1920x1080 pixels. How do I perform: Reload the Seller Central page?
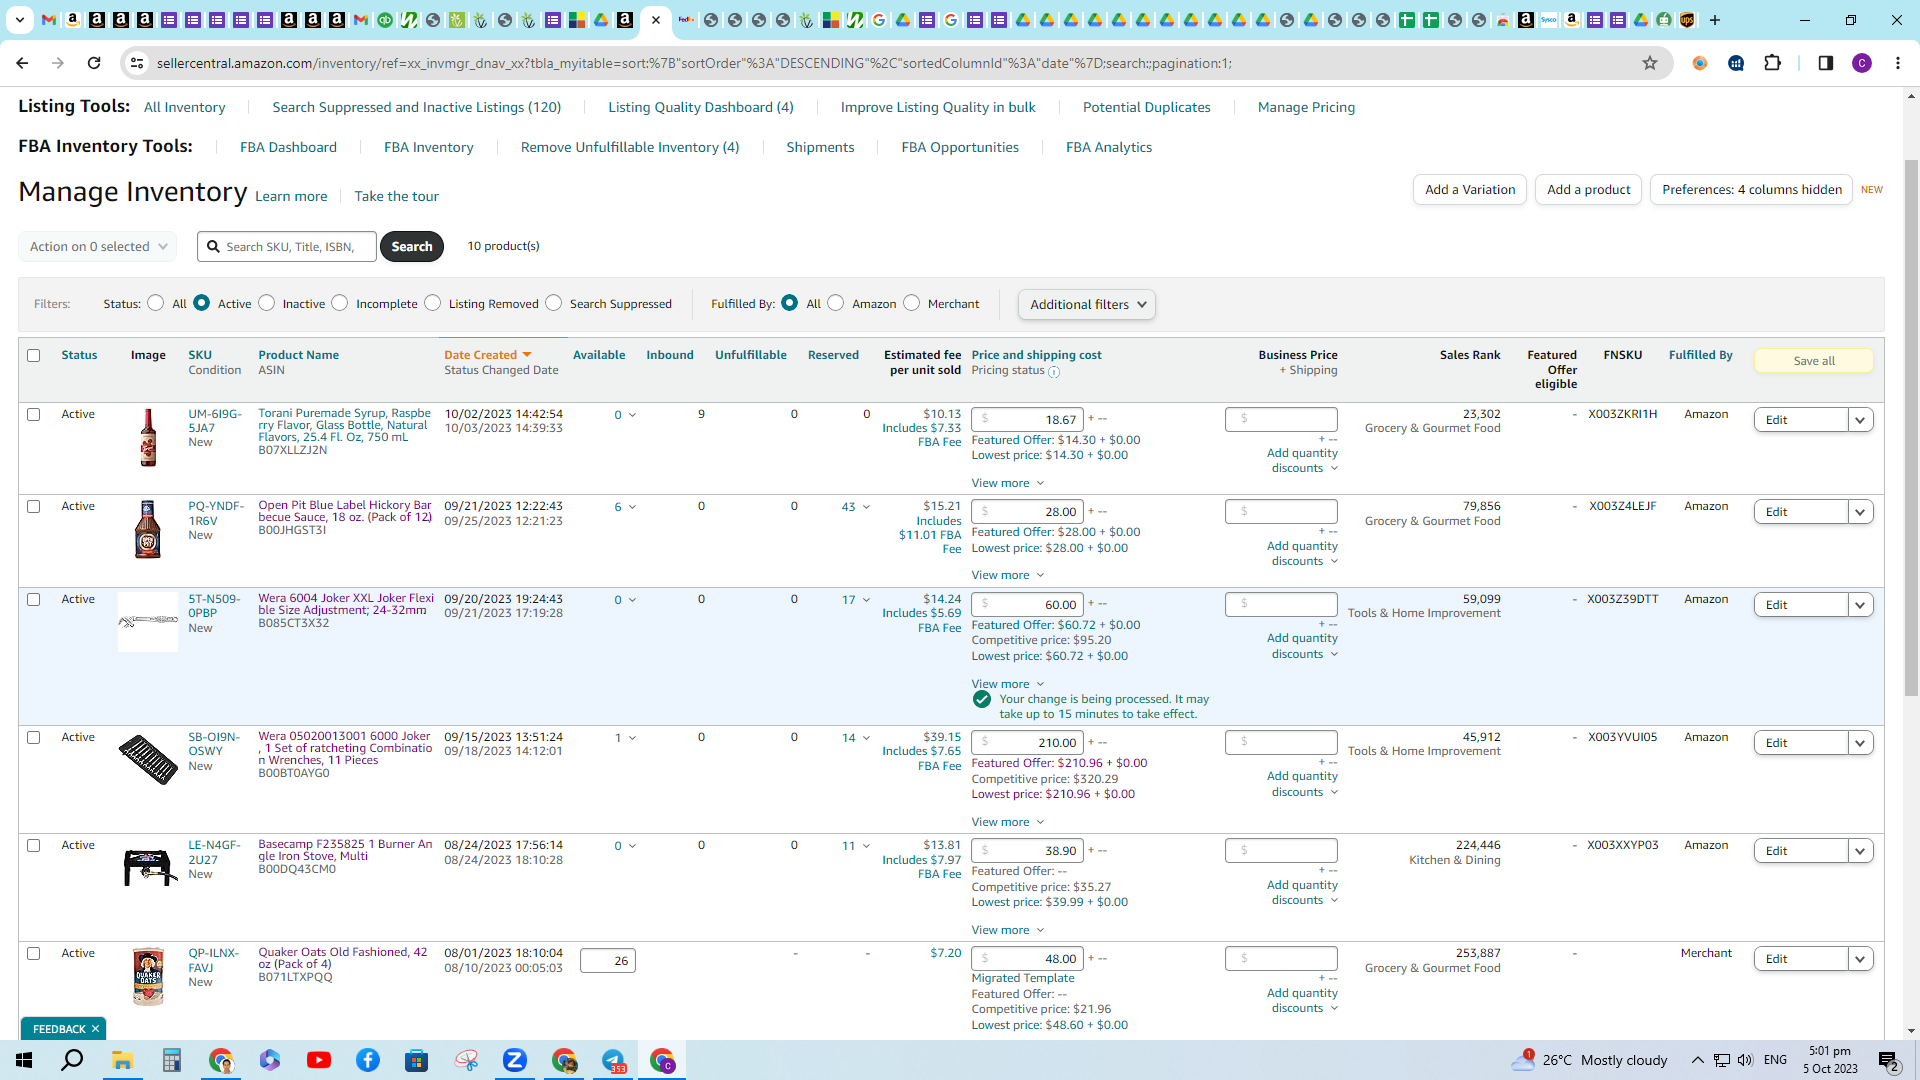click(x=94, y=63)
